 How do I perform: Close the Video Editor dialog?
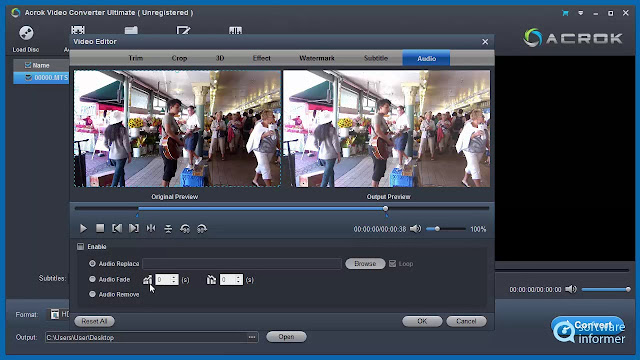485,42
